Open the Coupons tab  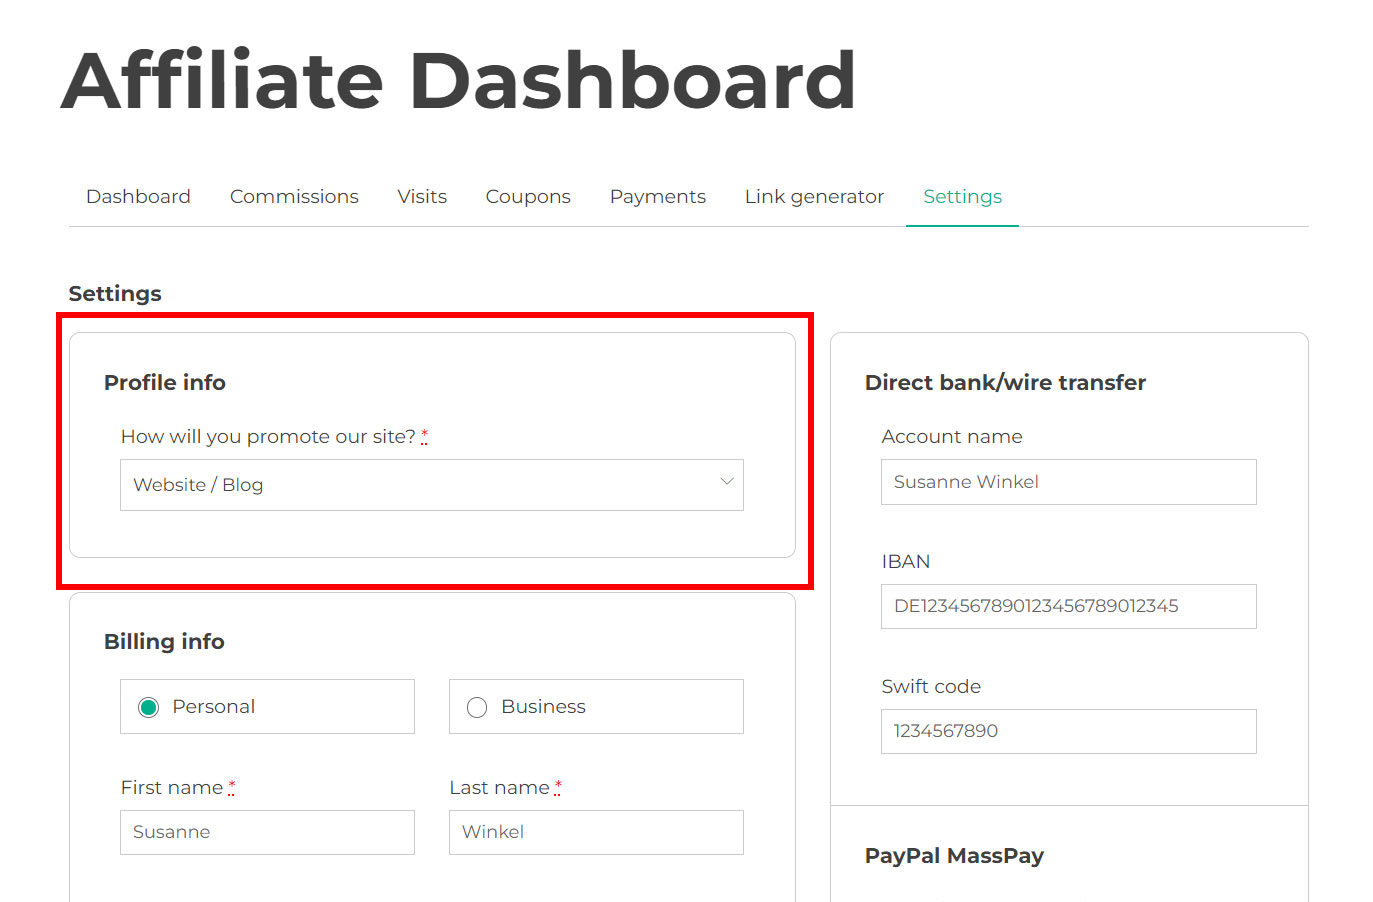(528, 197)
